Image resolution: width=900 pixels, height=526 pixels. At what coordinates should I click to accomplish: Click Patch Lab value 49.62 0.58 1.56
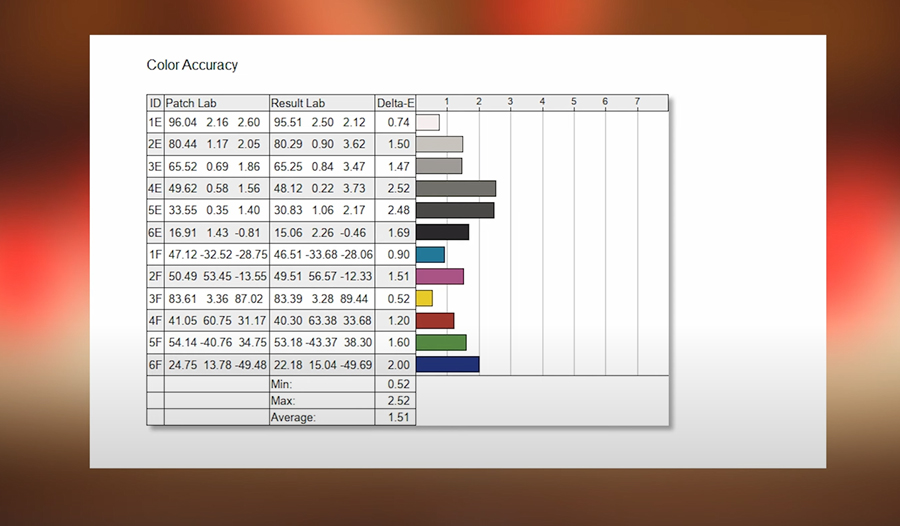[x=214, y=188]
